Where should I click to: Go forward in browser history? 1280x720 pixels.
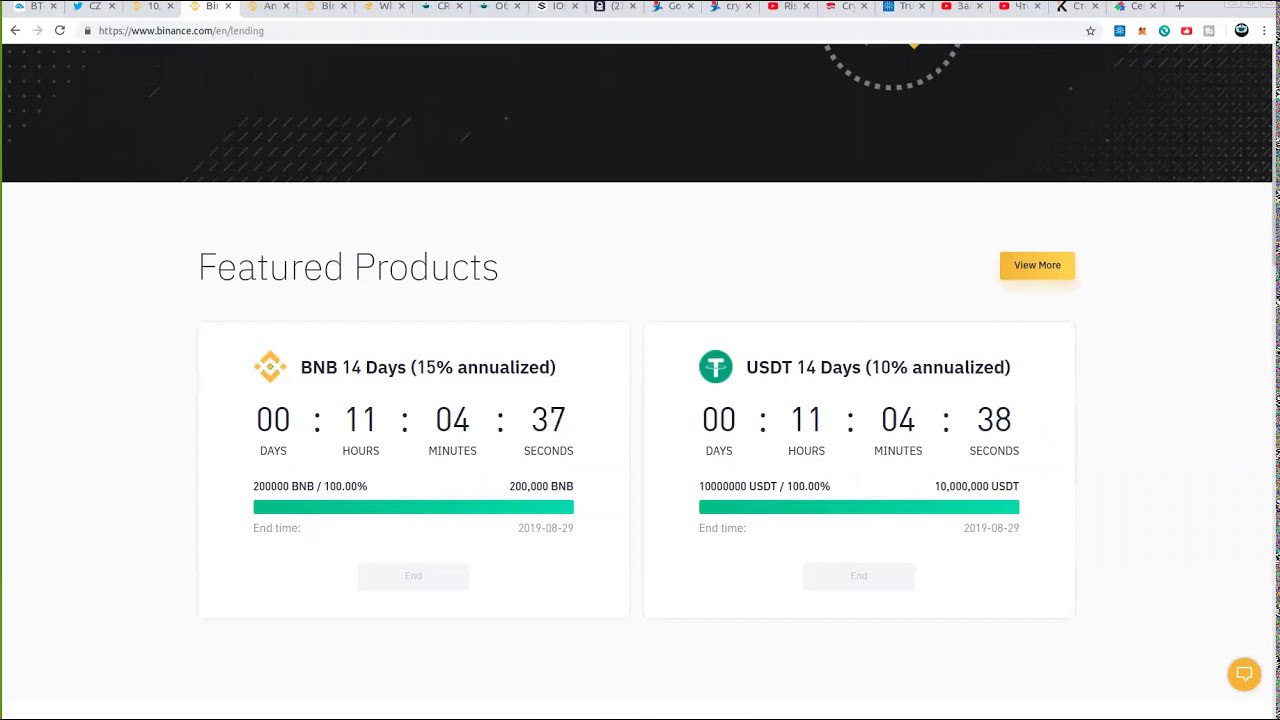pyautogui.click(x=37, y=31)
